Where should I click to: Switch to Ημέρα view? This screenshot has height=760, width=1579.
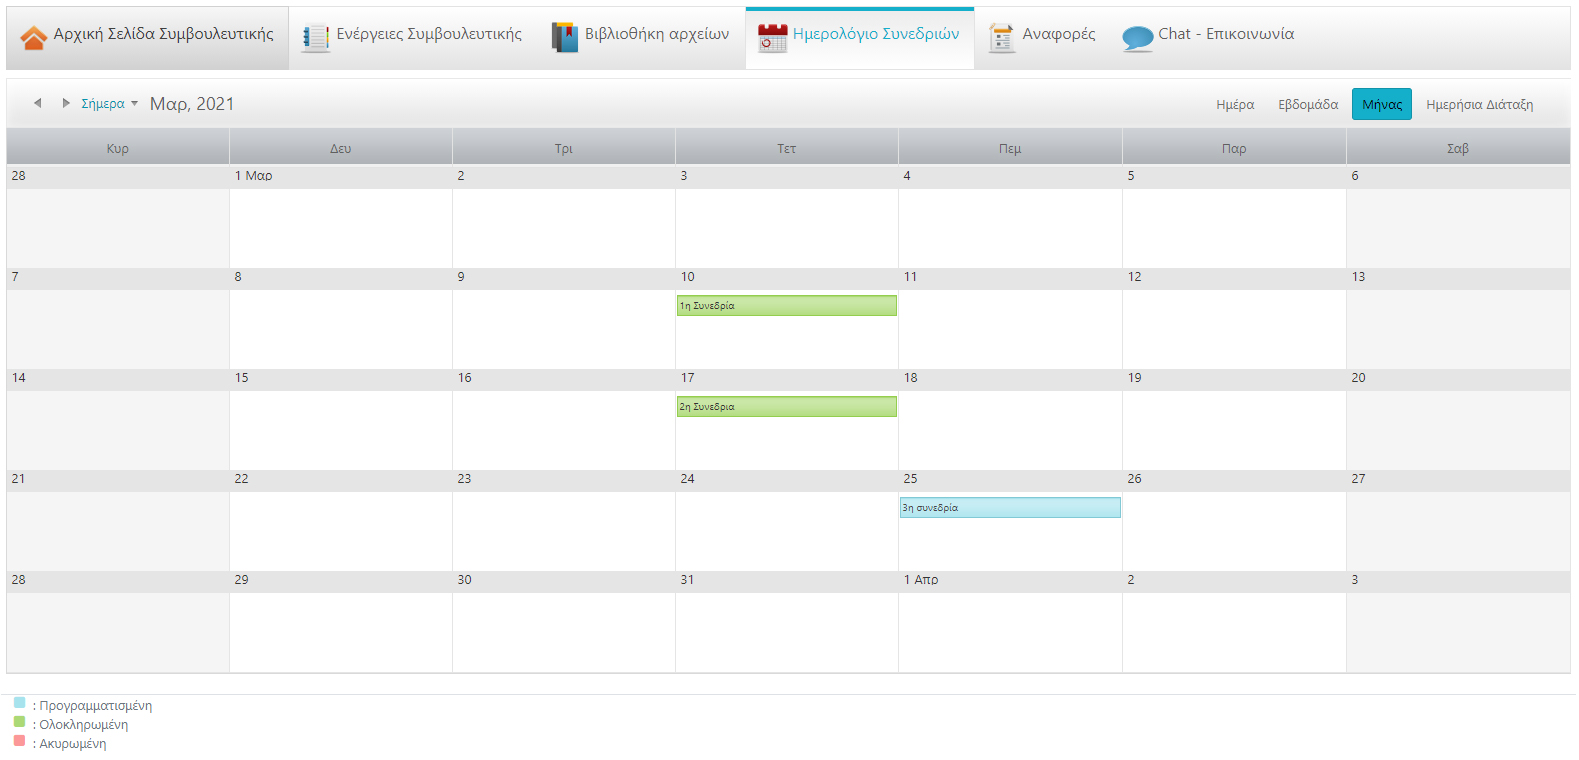click(x=1235, y=104)
